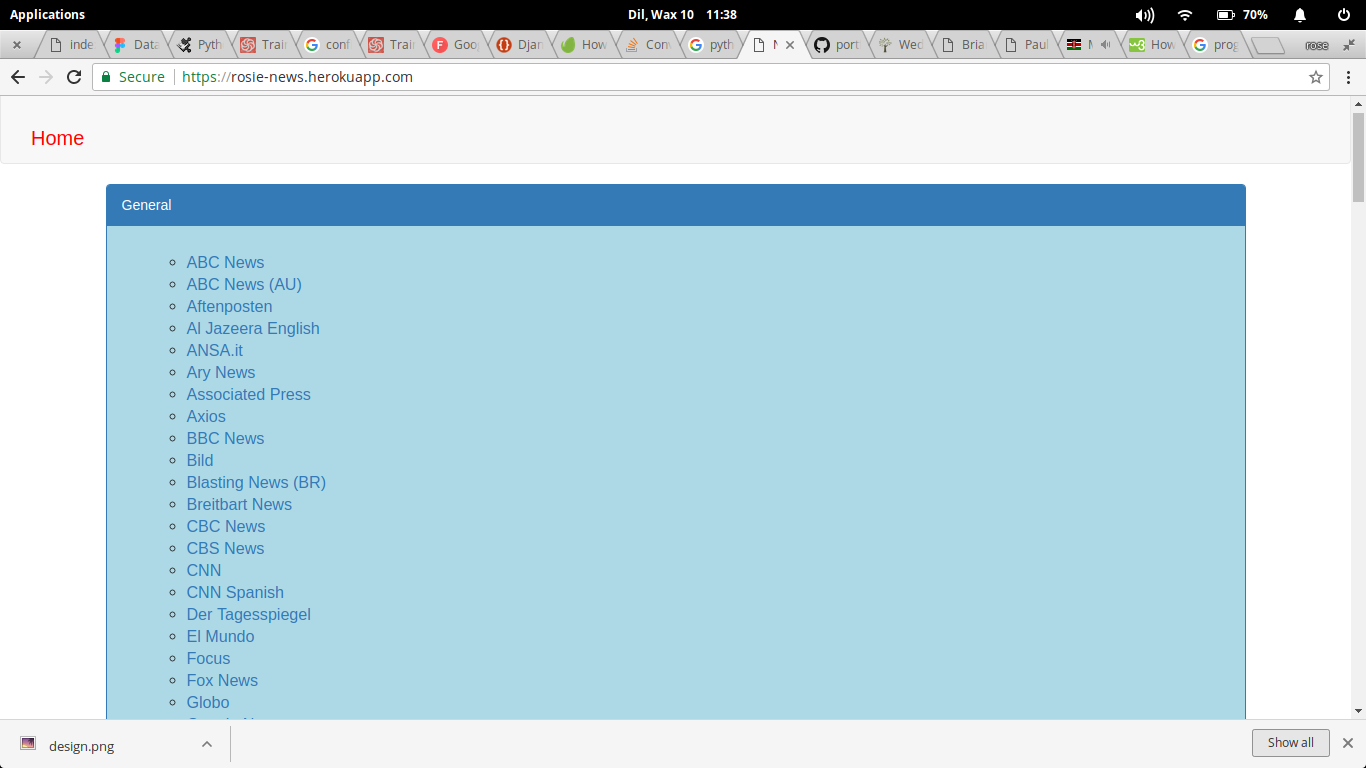Click the page's vertical scrollbar thumb
The width and height of the screenshot is (1366, 768).
tap(1358, 157)
